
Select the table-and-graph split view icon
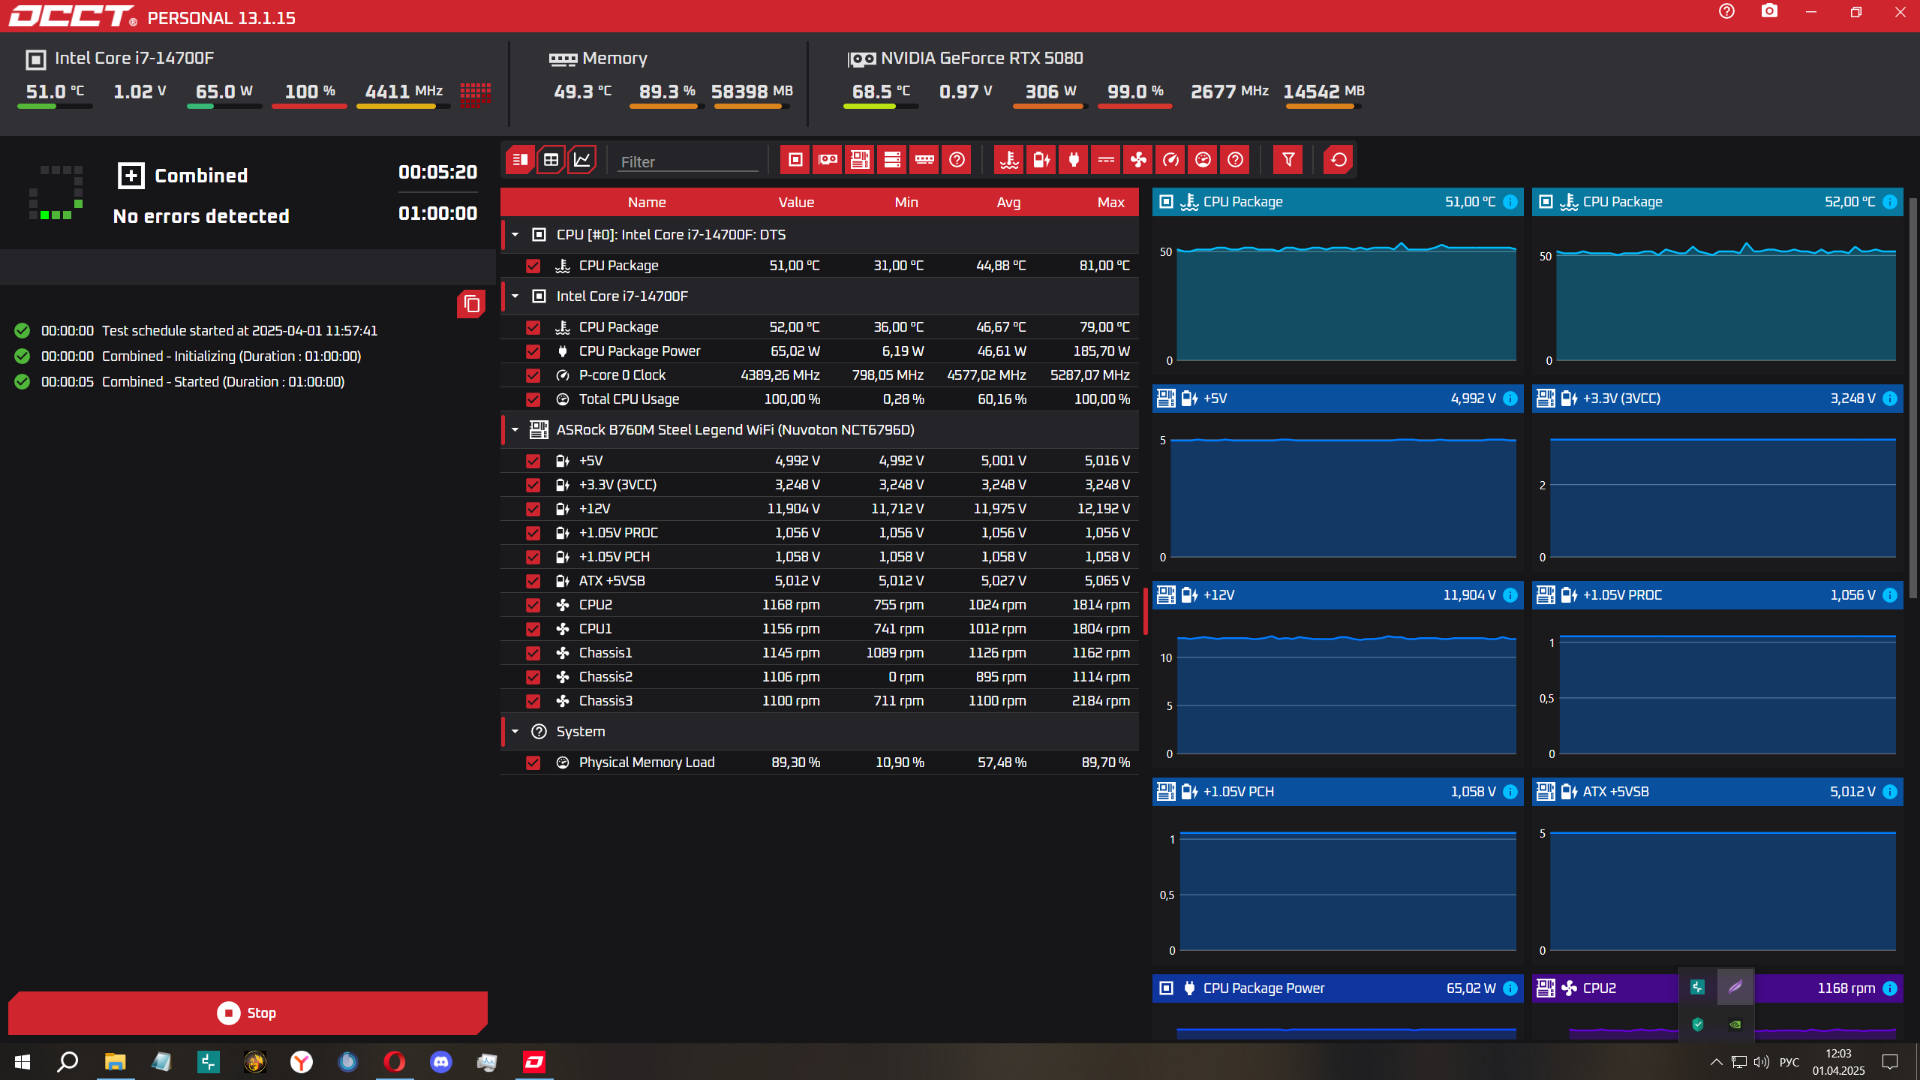[x=520, y=160]
